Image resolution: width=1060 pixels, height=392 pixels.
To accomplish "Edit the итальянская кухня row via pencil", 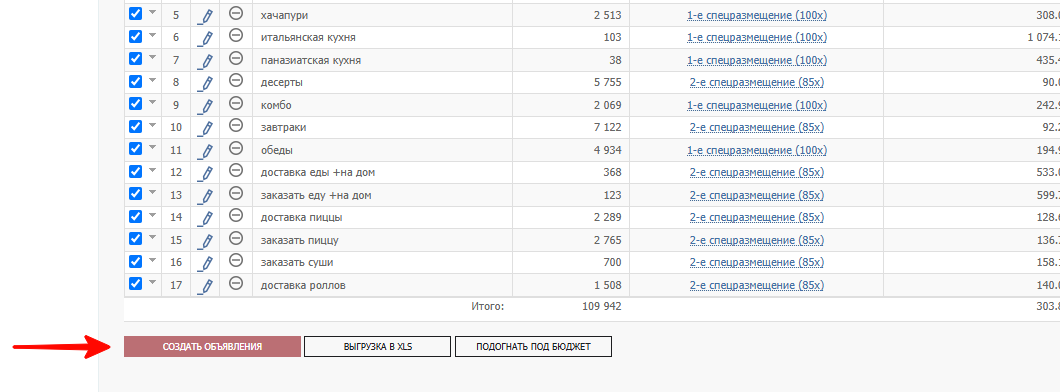I will click(206, 39).
